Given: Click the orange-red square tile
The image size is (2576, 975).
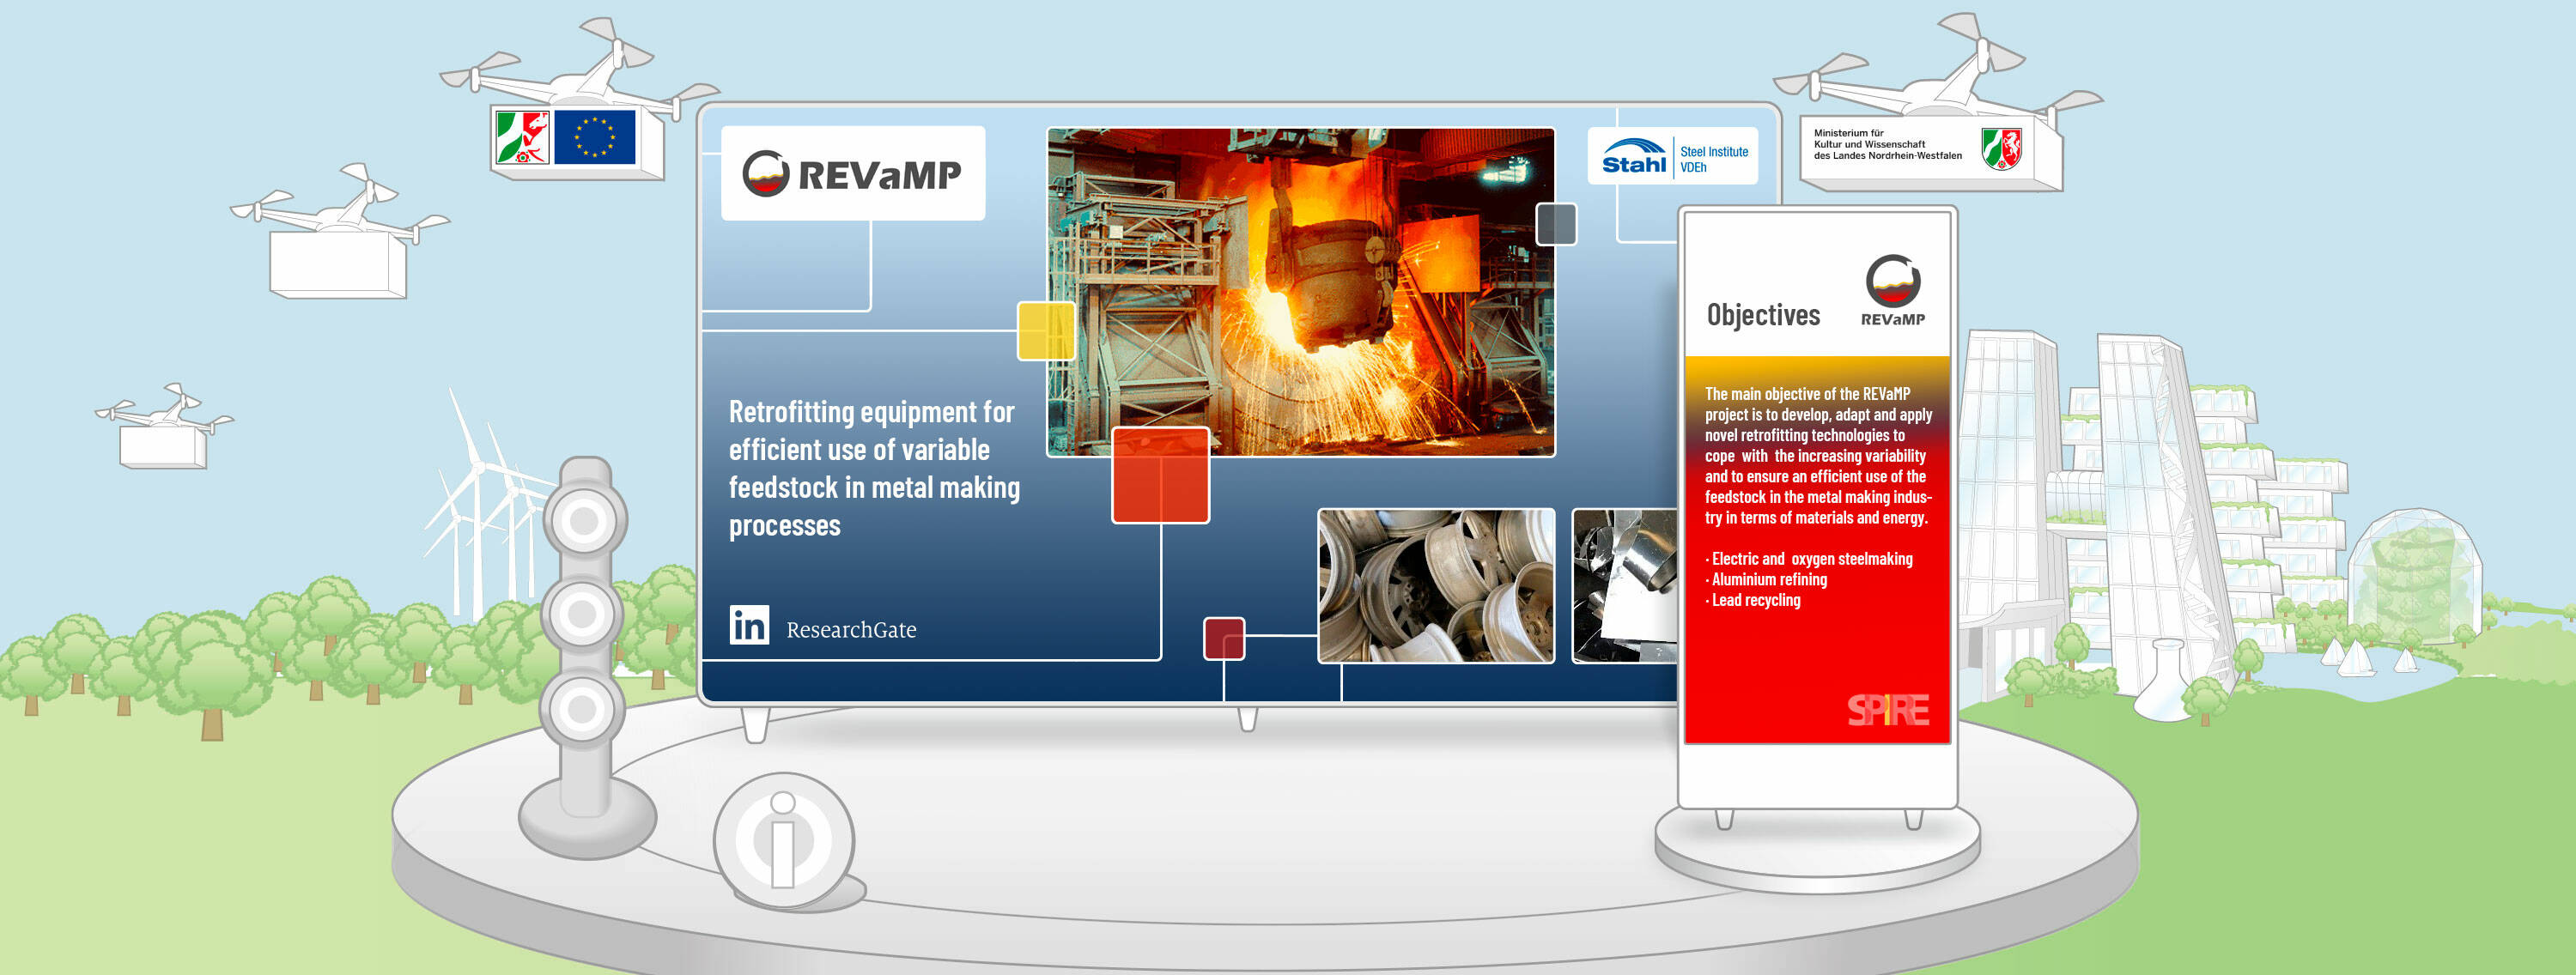Looking at the screenshot, I should pyautogui.click(x=1160, y=475).
